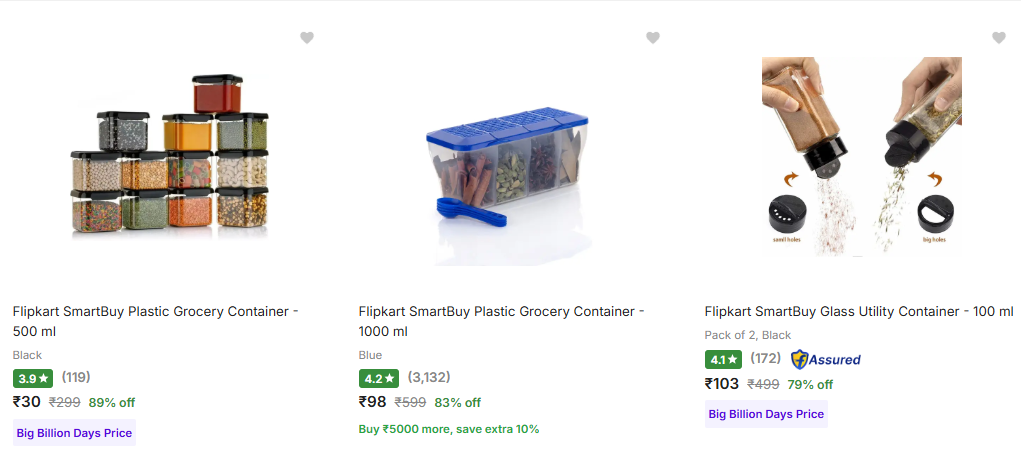The width and height of the screenshot is (1021, 456).
Task: Click the 3.9 star rating badge
Action: pos(33,379)
